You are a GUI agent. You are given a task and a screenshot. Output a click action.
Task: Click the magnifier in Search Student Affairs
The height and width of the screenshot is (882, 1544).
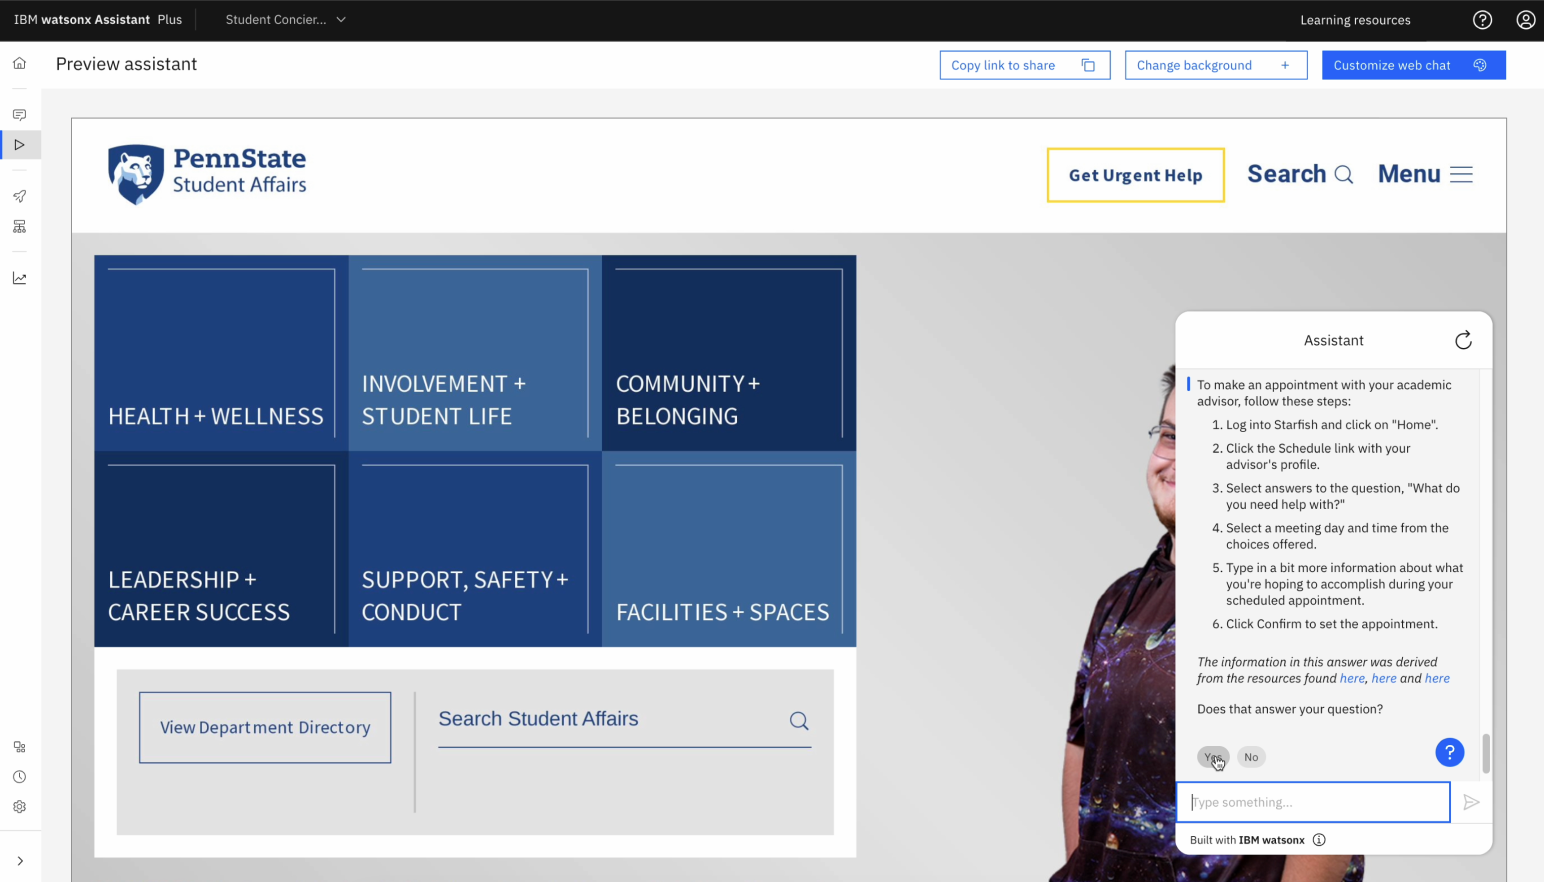799,721
